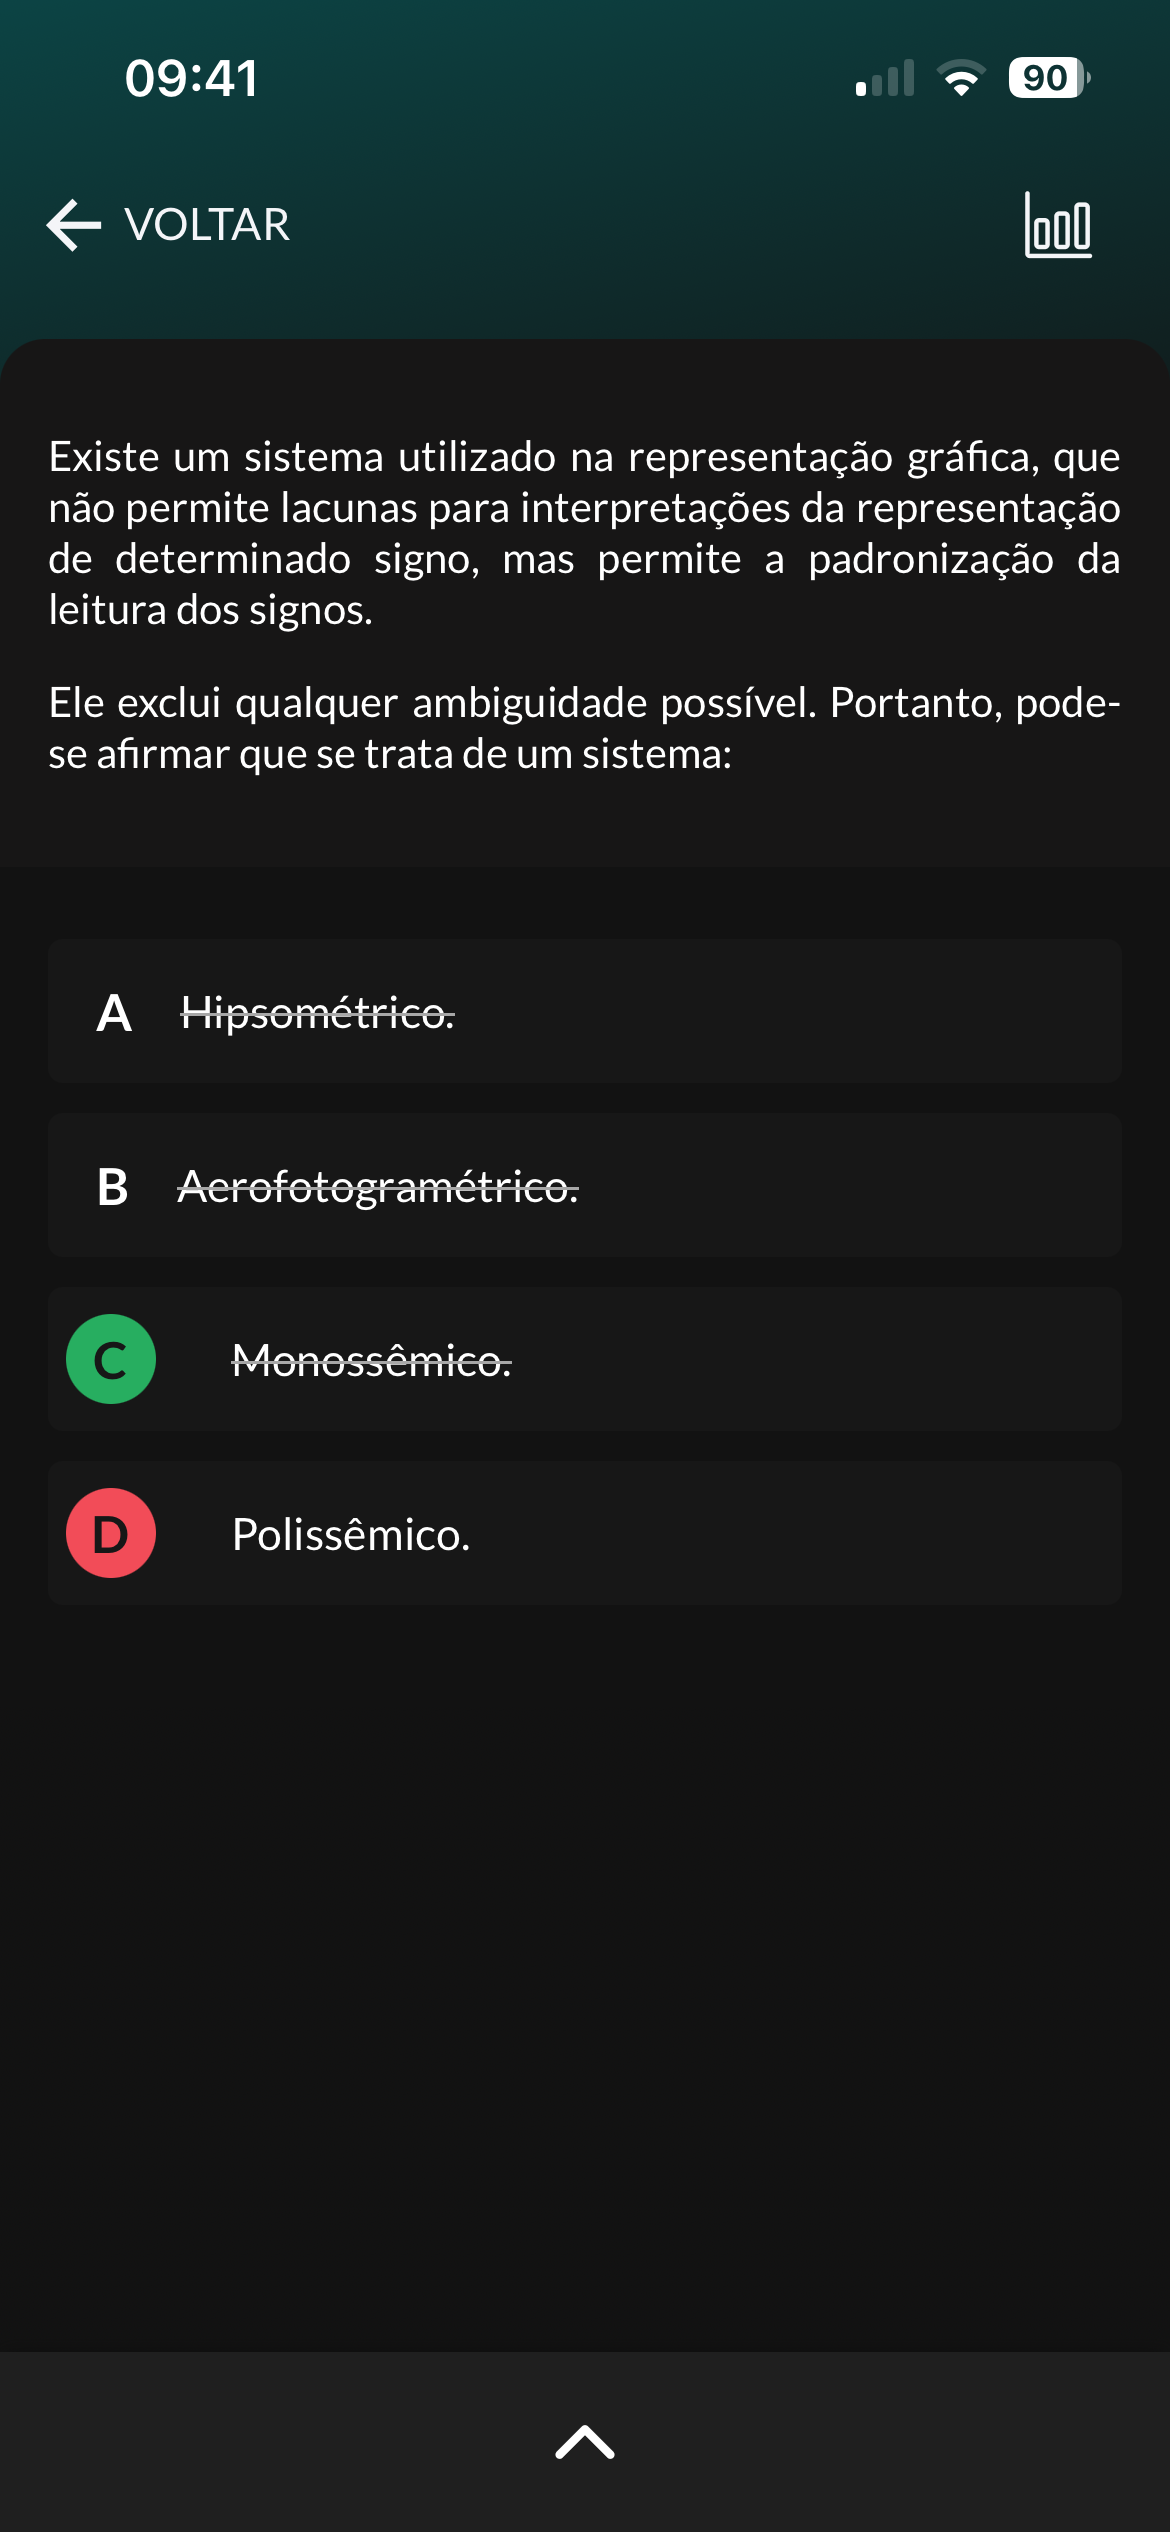Select the letter A option marker
The image size is (1170, 2532).
[114, 1013]
